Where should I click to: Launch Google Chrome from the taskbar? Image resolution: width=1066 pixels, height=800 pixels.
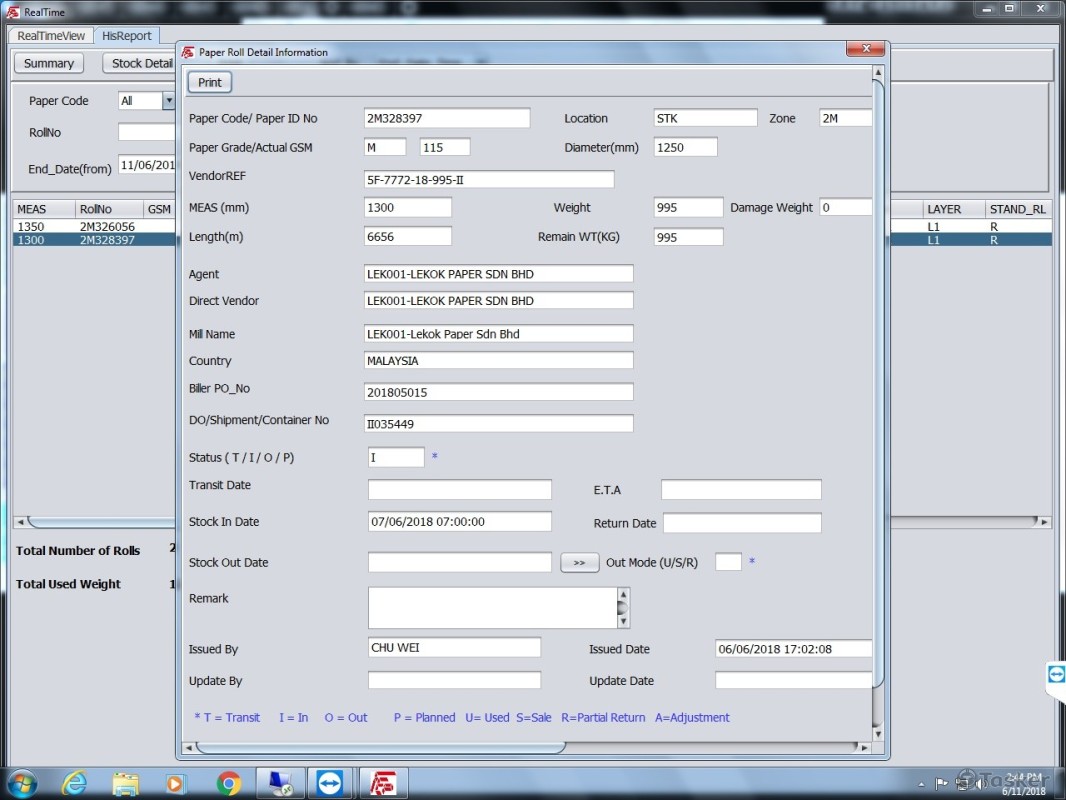(229, 783)
